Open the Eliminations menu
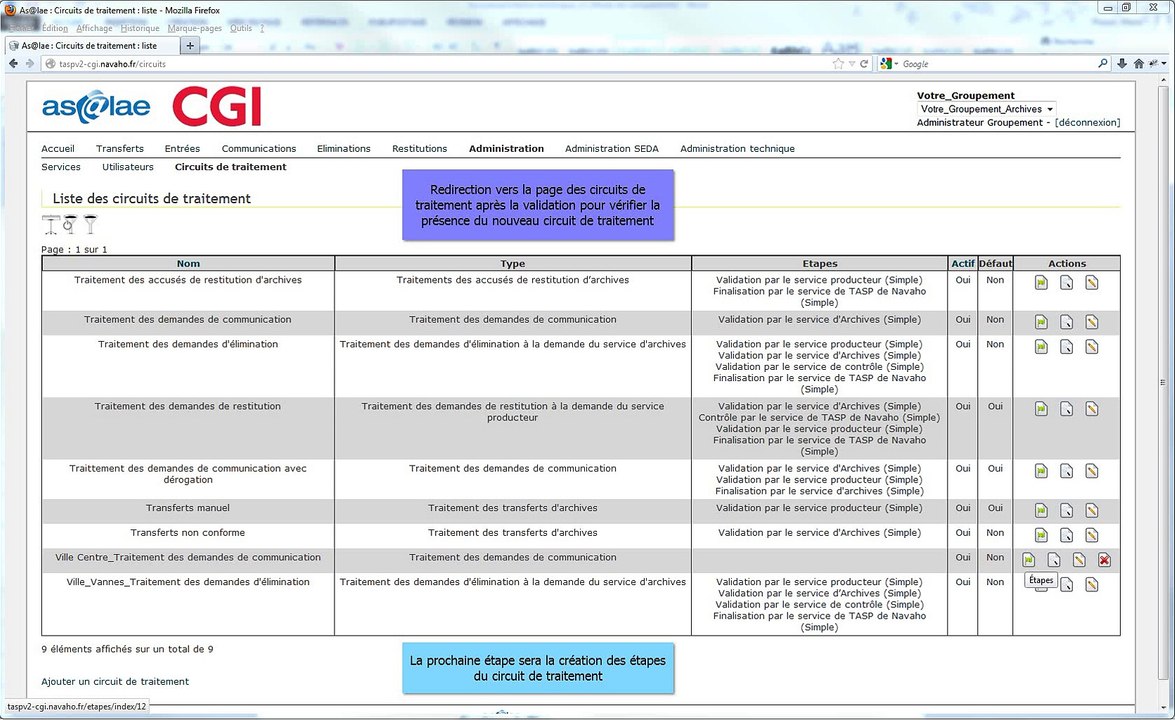The height and width of the screenshot is (720, 1175). coord(344,148)
